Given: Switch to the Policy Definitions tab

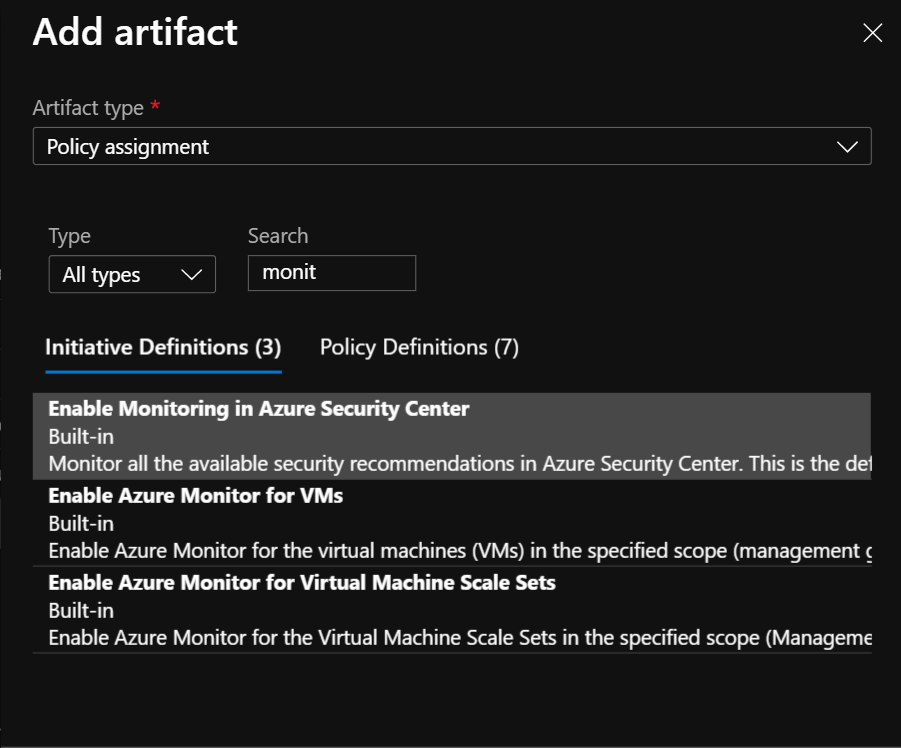Looking at the screenshot, I should tap(419, 347).
